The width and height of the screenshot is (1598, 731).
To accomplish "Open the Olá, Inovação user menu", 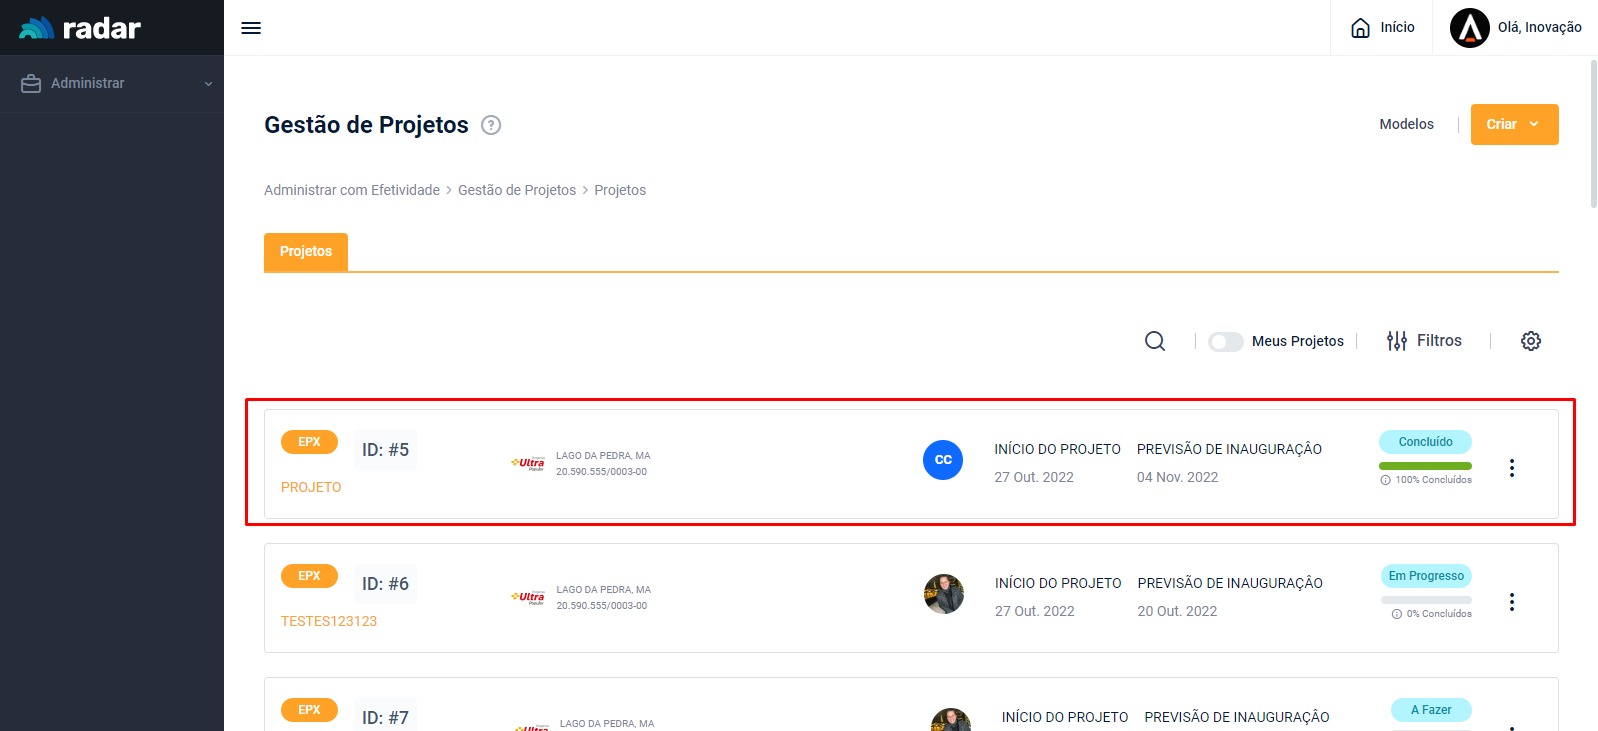I will [x=1516, y=28].
